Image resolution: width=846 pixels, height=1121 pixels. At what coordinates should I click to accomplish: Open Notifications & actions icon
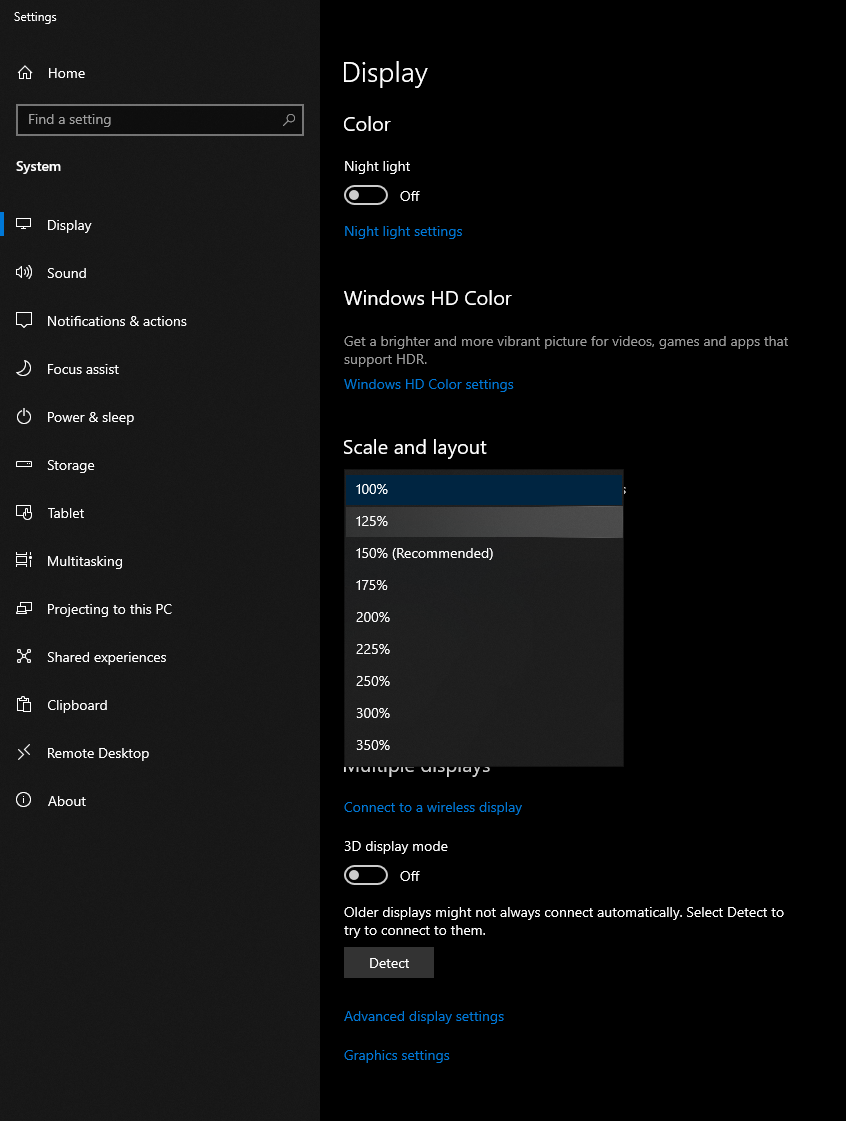(25, 321)
